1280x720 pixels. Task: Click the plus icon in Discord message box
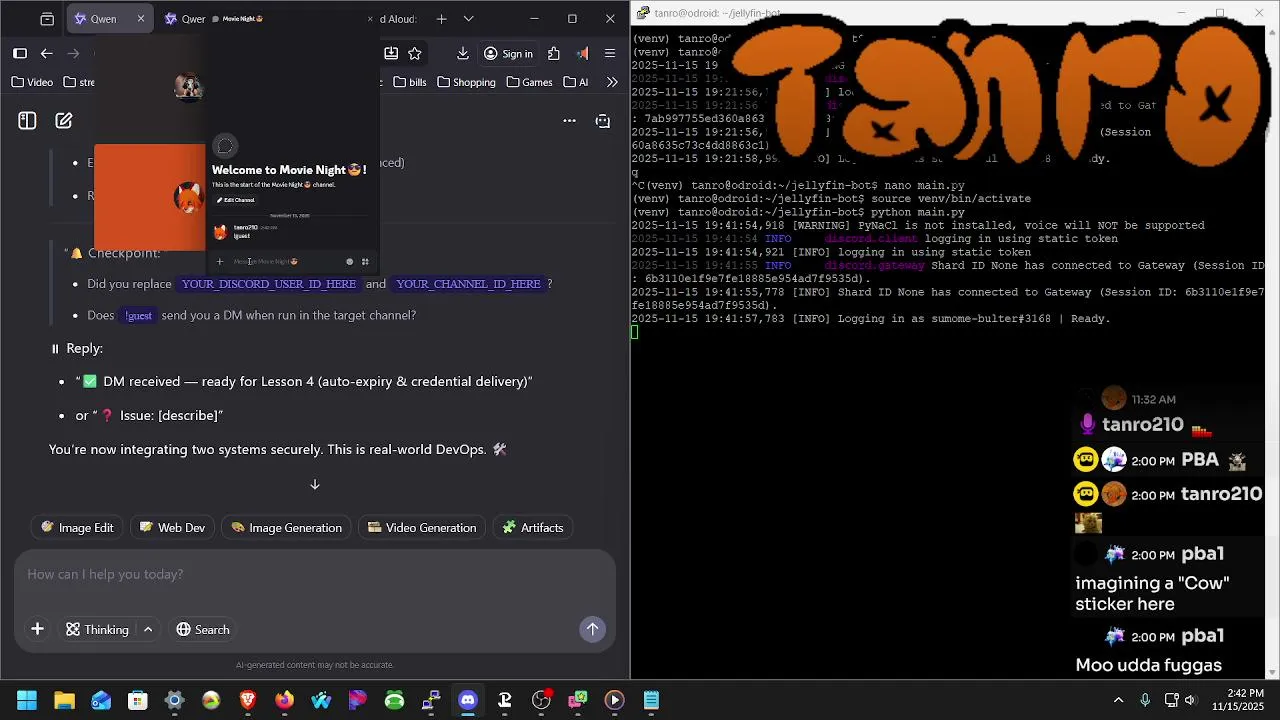coord(220,262)
